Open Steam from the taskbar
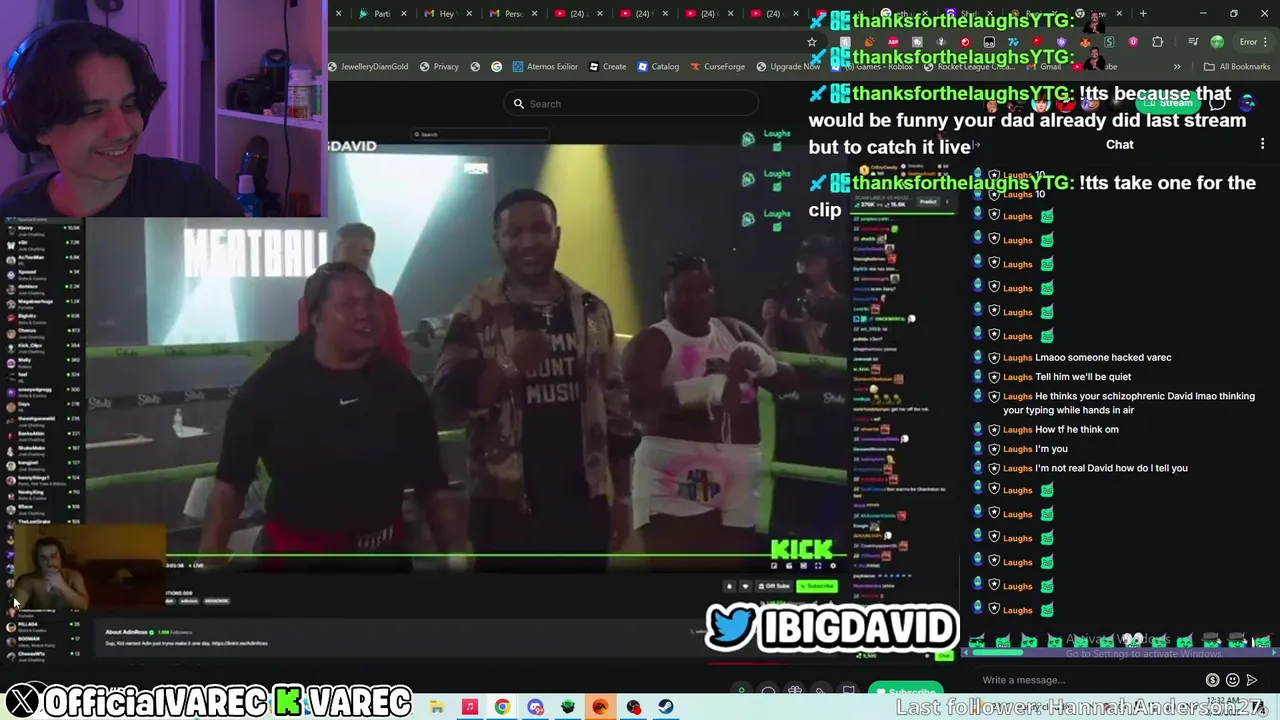 [666, 707]
